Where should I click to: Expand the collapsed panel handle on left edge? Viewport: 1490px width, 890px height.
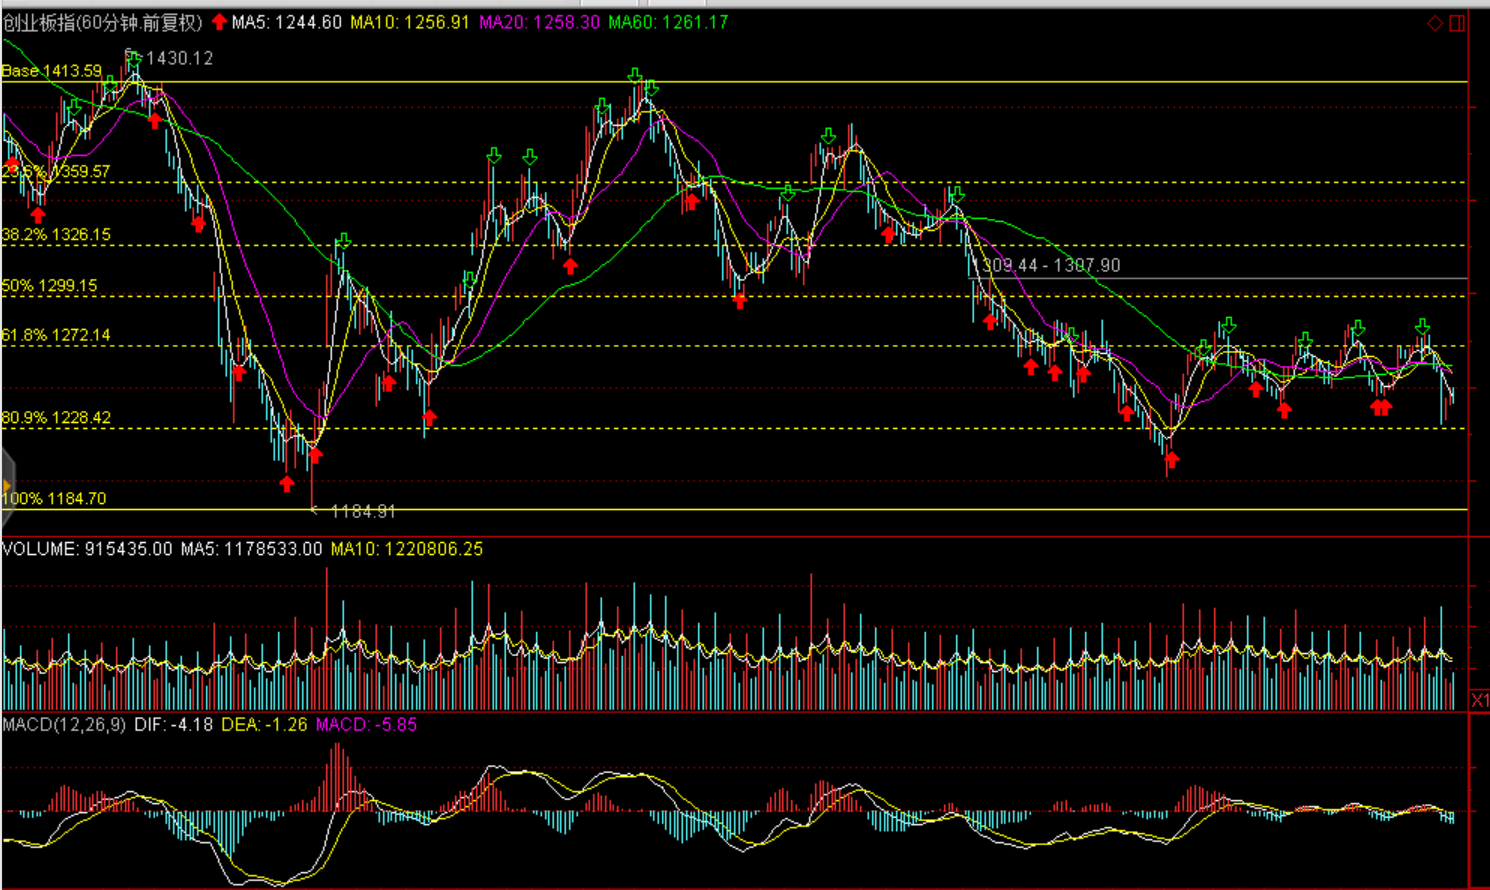click(7, 486)
